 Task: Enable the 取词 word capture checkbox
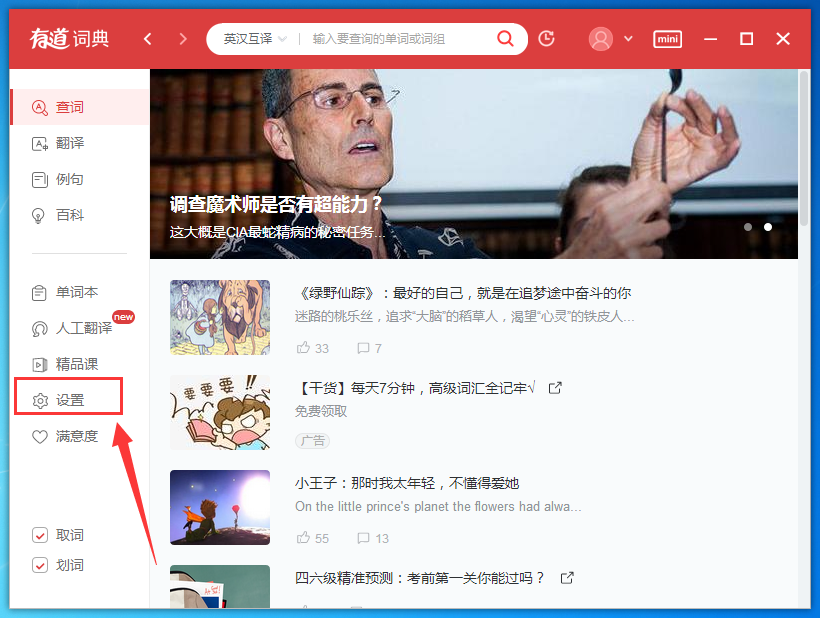pyautogui.click(x=40, y=535)
